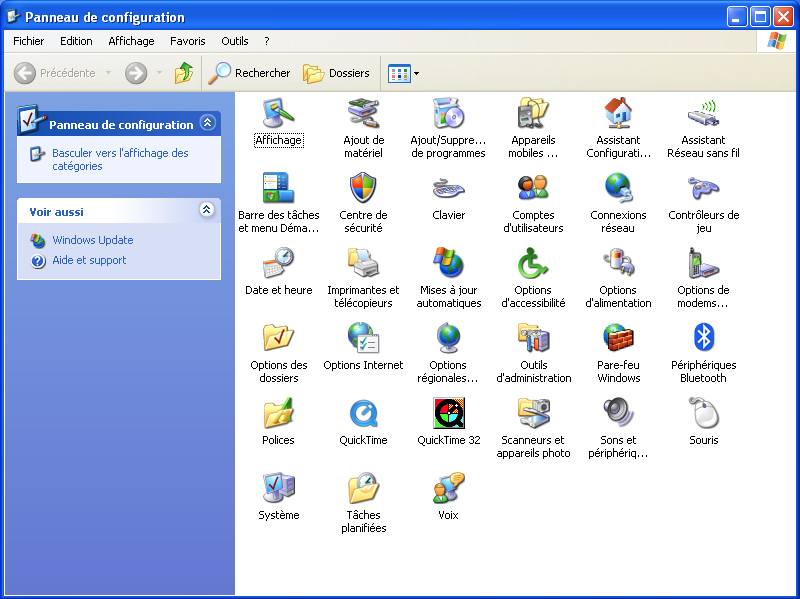Open the Affichage menu in menu bar
The height and width of the screenshot is (599, 800).
pos(131,41)
